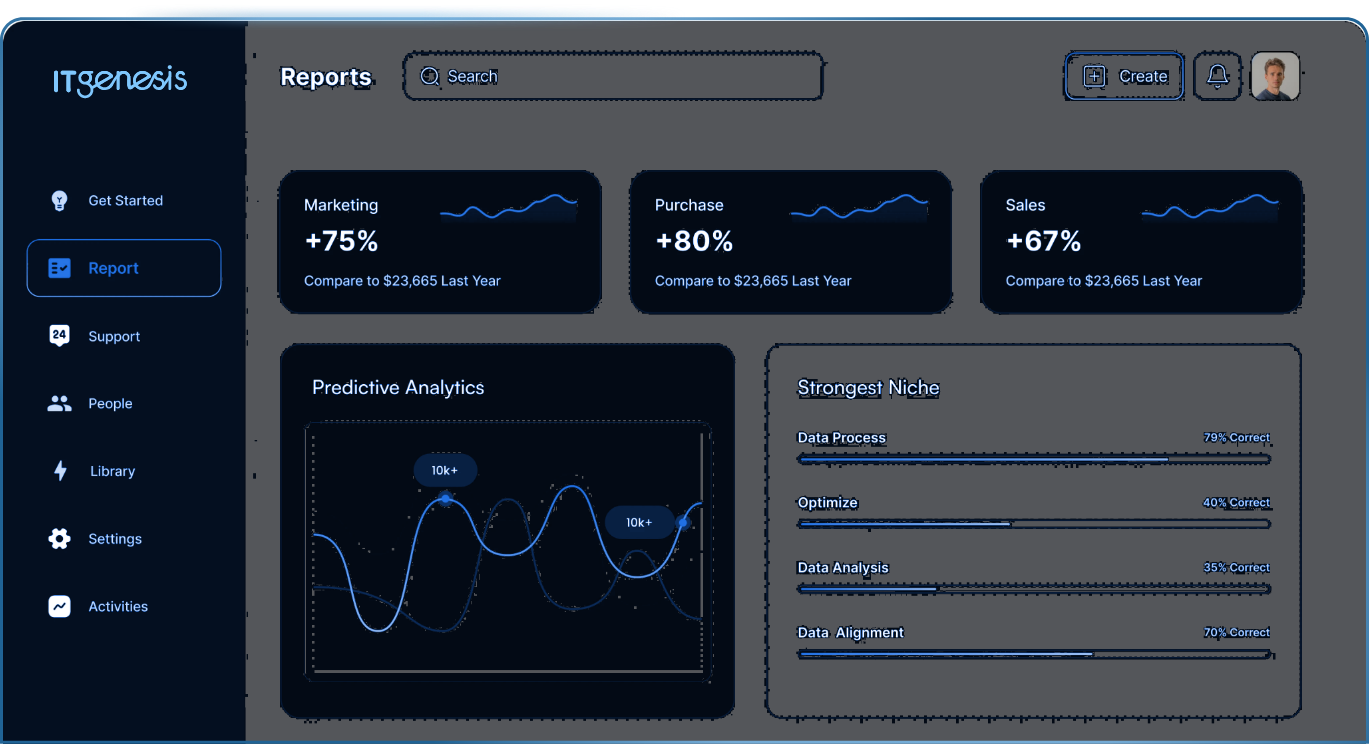Open the Purchase +80% stat card
This screenshot has width=1369, height=744.
[790, 242]
